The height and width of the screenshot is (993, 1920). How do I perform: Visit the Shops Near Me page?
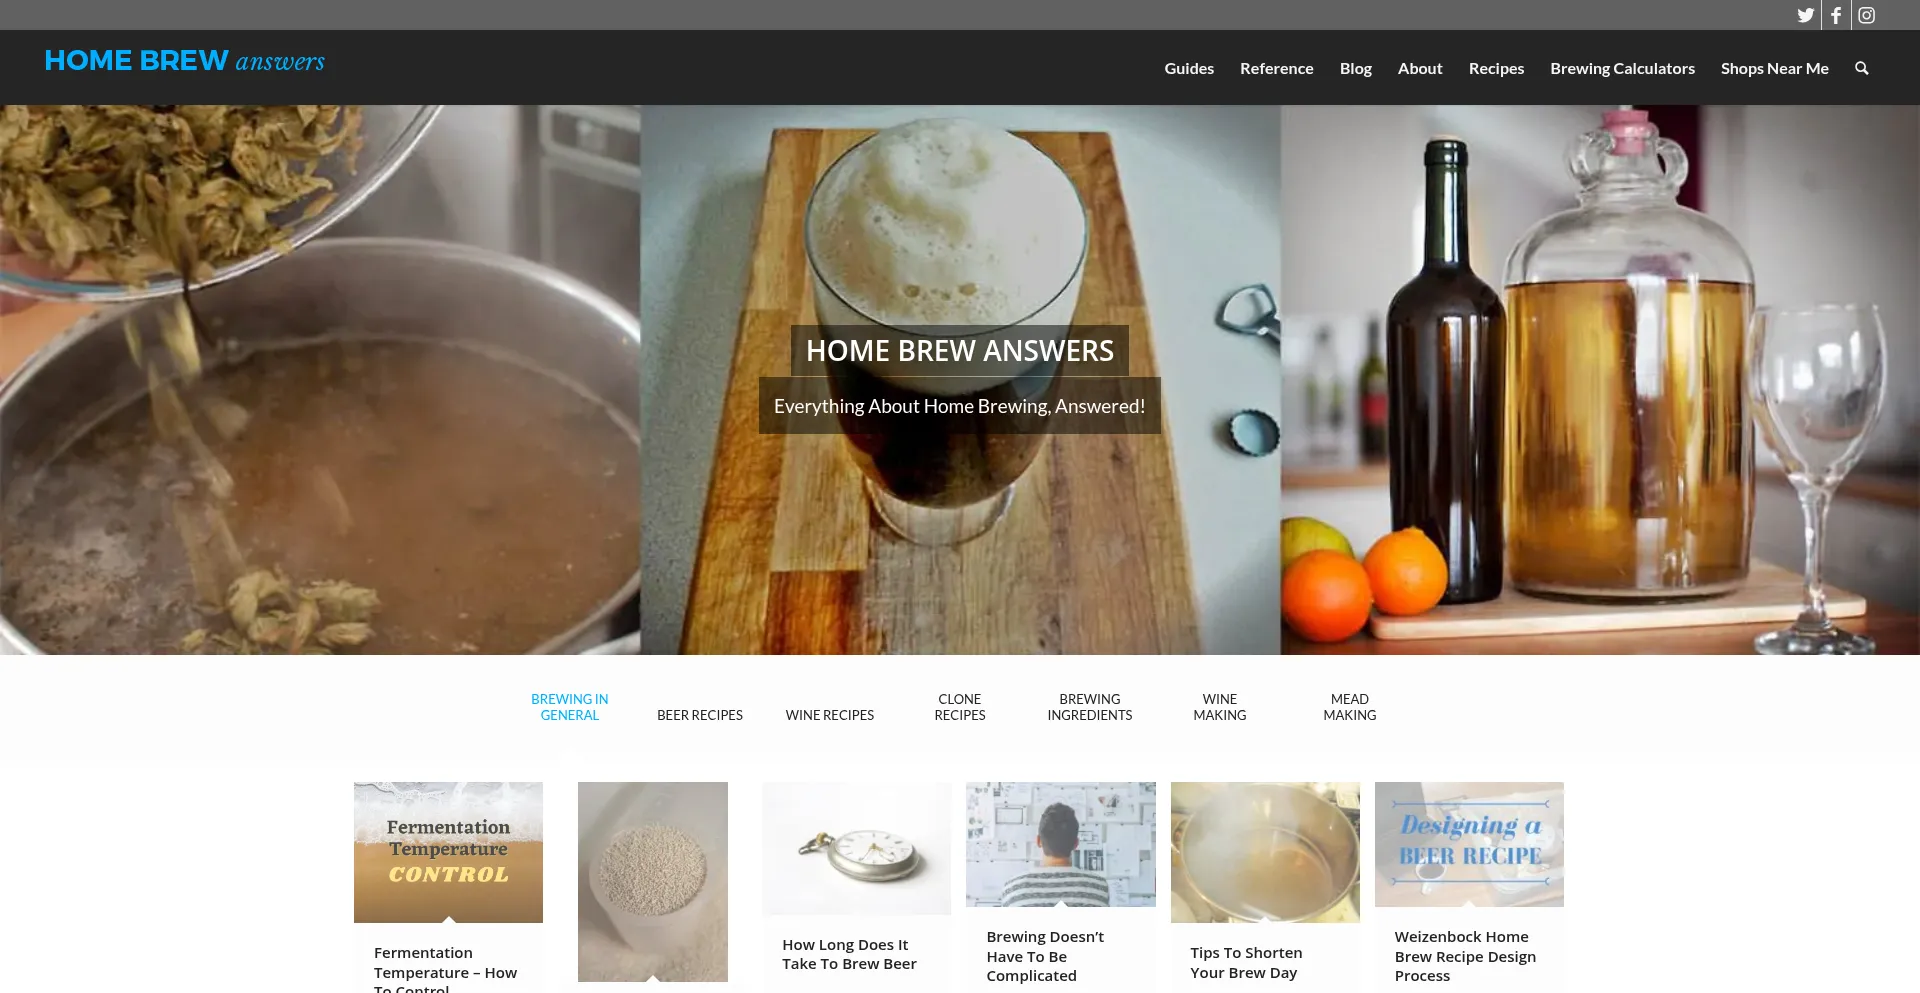coord(1774,68)
